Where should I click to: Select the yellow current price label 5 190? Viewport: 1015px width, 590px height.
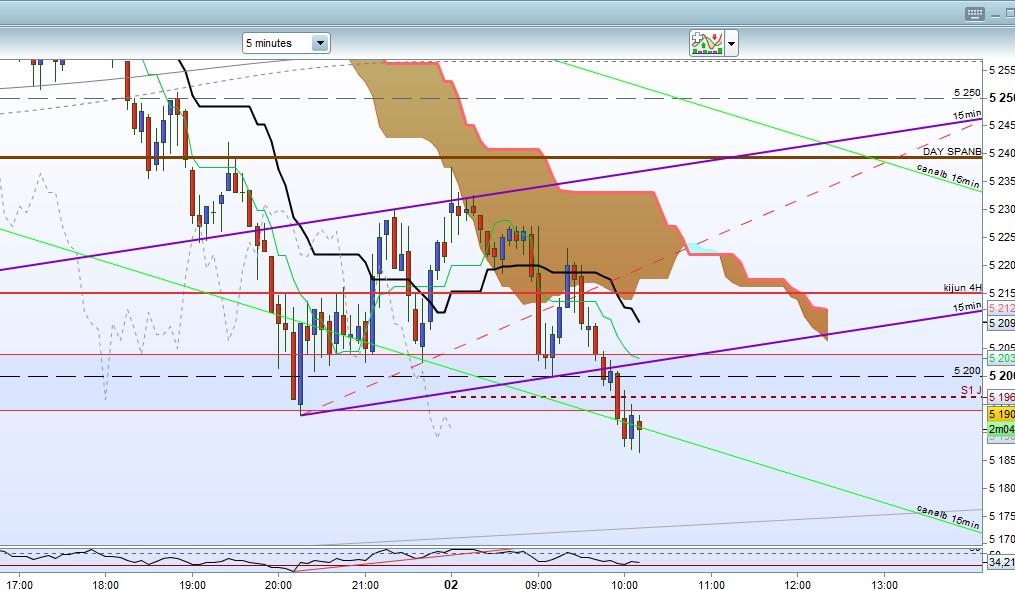1001,414
